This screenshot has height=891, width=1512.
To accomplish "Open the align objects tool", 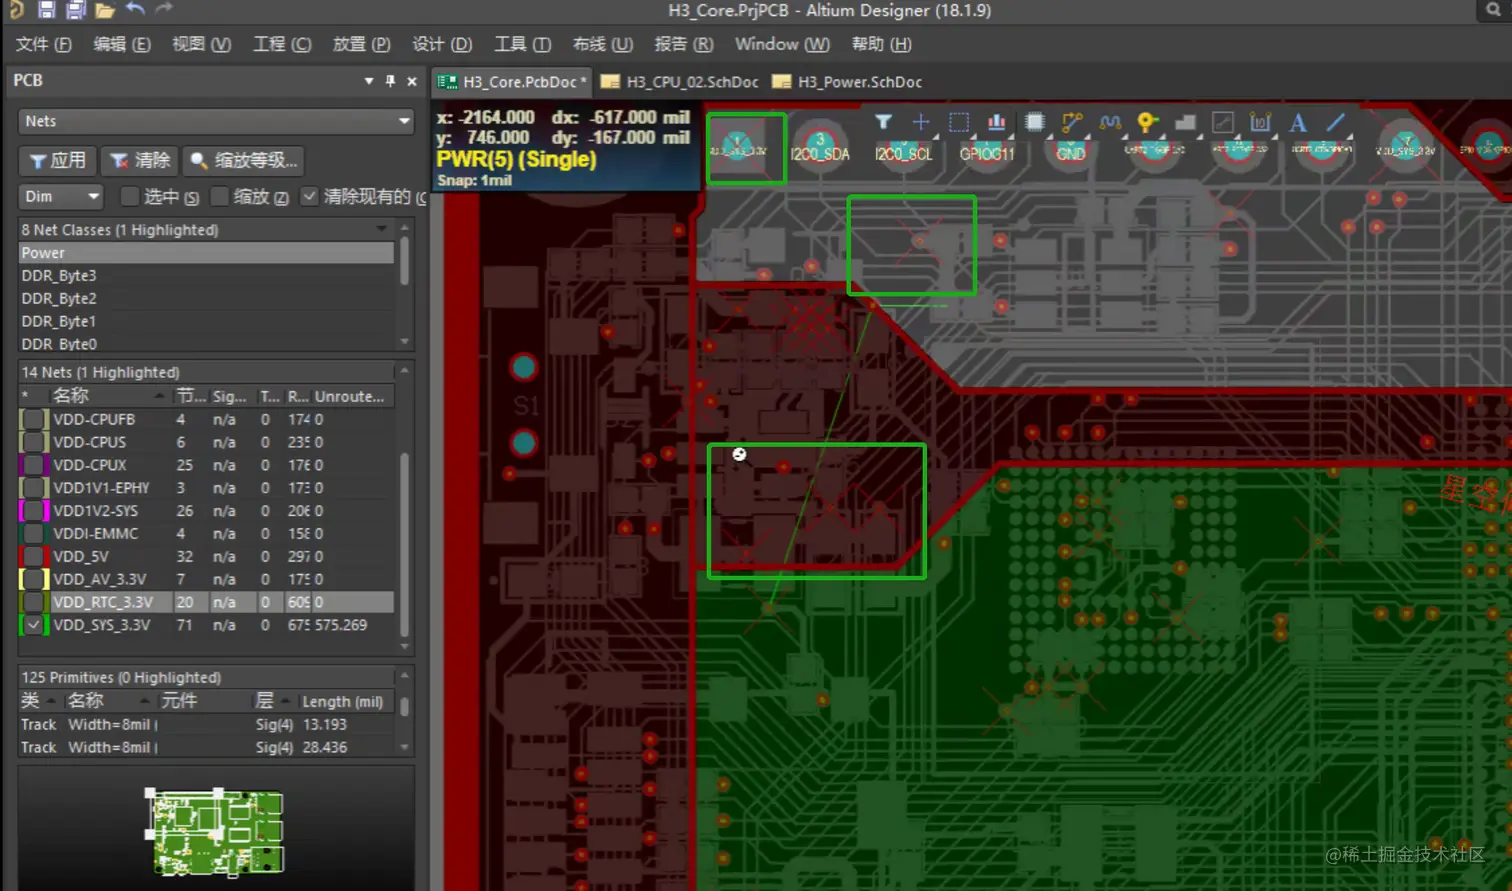I will pos(997,123).
